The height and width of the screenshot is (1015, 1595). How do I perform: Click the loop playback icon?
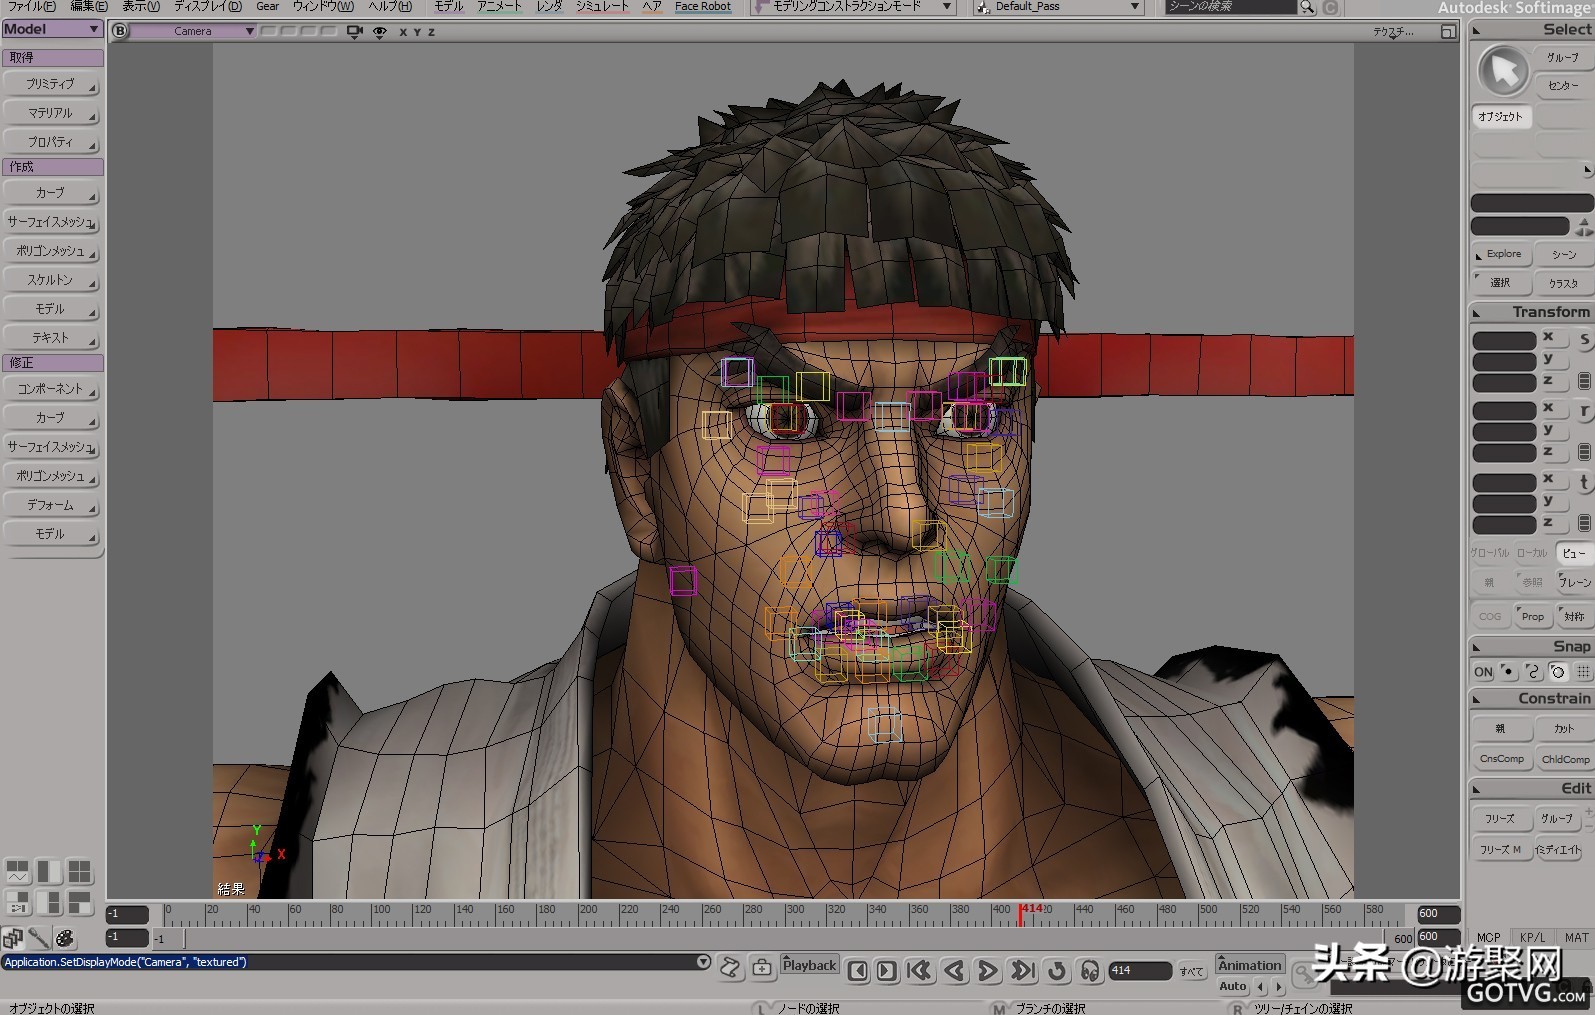point(1056,970)
